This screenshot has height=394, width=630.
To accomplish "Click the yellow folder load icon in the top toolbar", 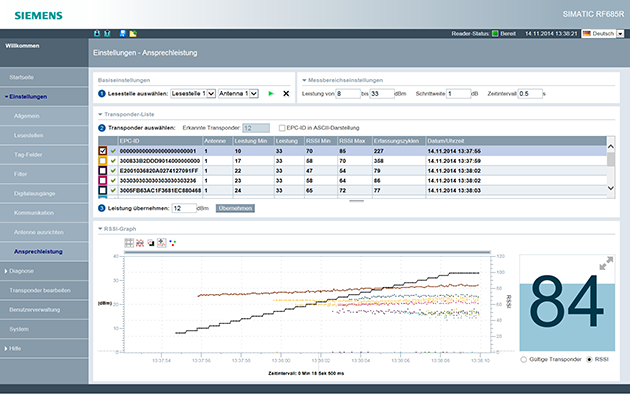I will coord(133,33).
